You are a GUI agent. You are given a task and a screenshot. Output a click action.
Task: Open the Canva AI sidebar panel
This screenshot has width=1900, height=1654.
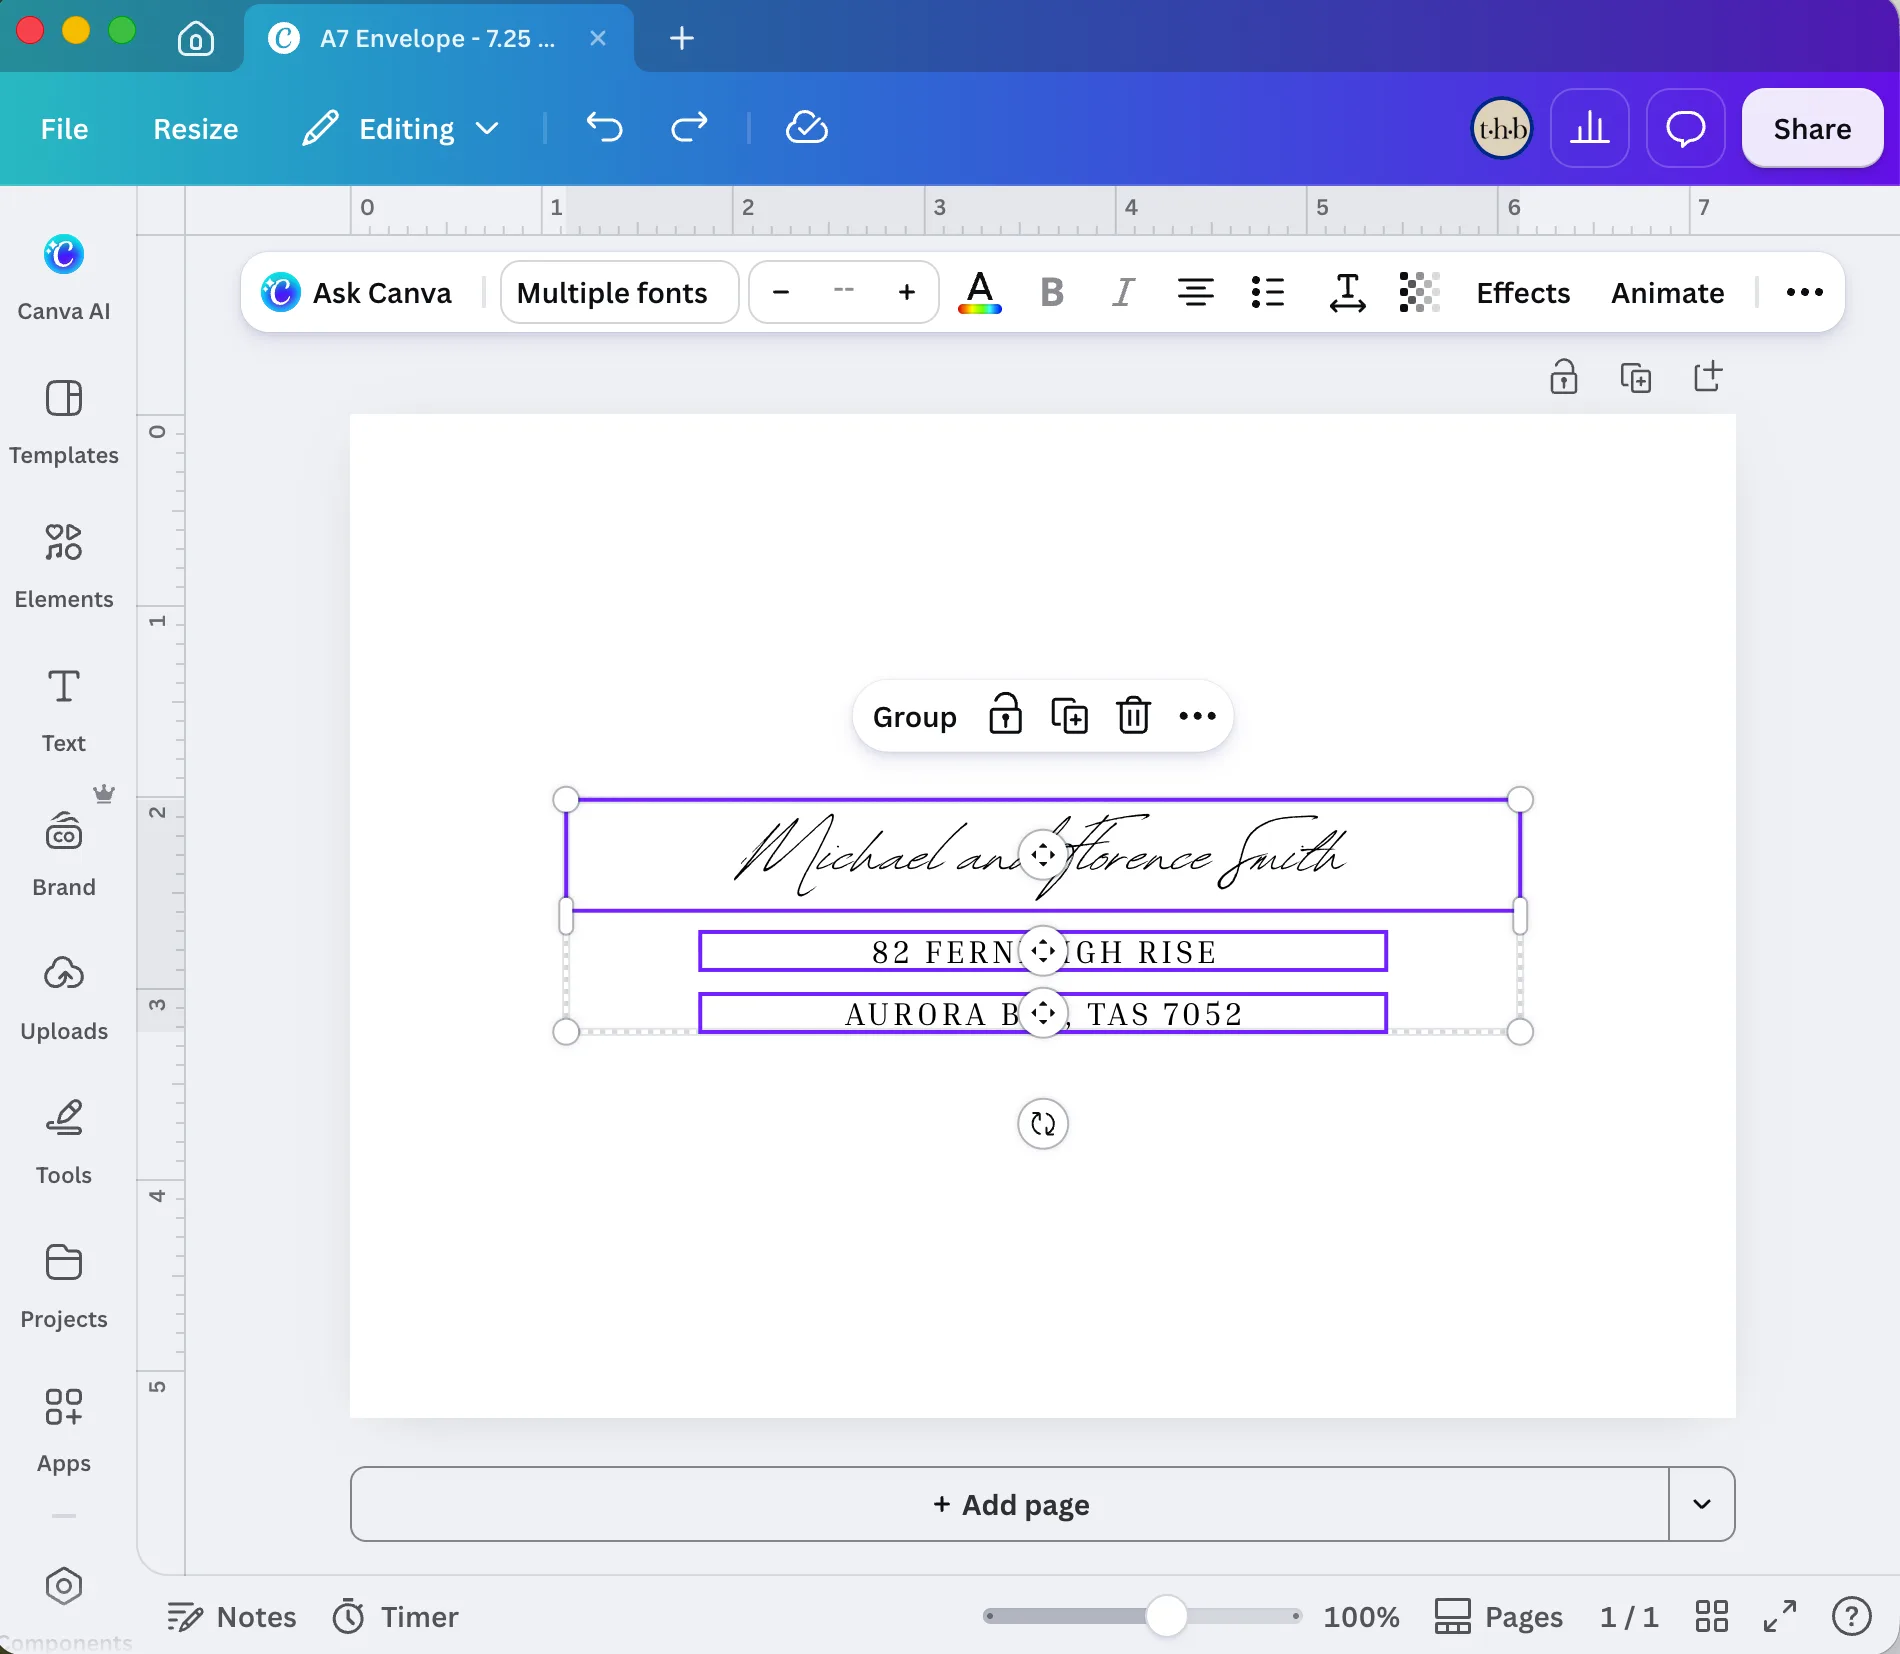[x=64, y=277]
